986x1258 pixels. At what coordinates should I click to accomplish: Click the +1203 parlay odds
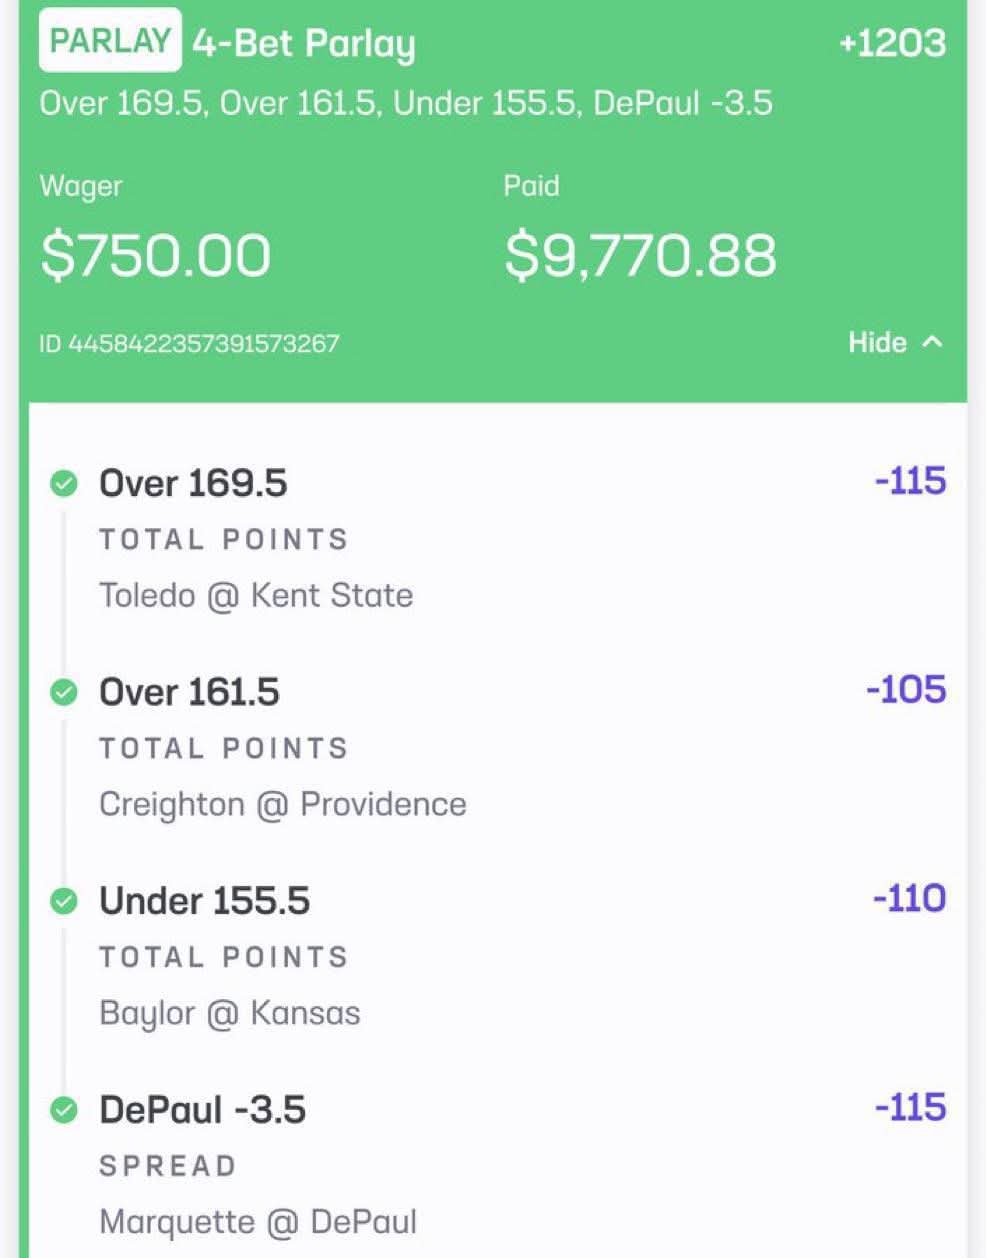(x=892, y=43)
